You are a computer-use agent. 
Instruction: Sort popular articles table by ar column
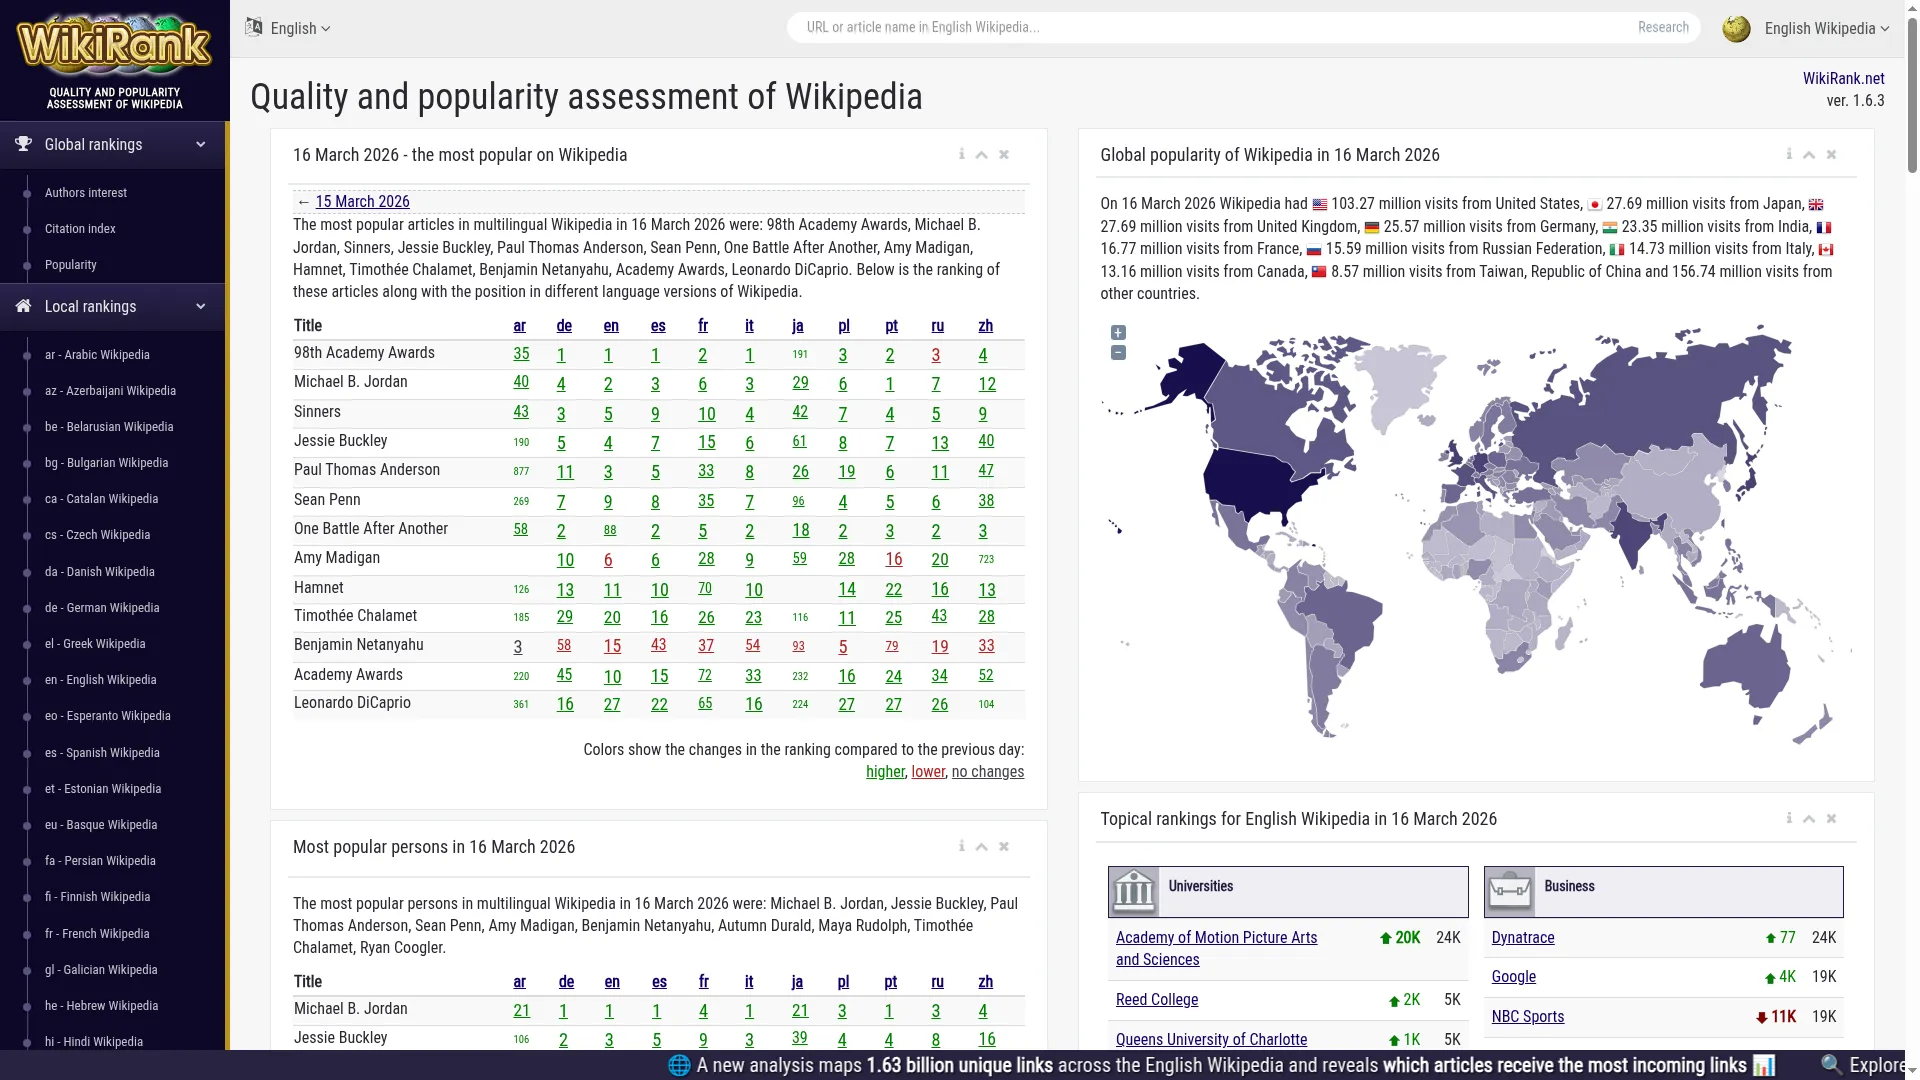(519, 325)
